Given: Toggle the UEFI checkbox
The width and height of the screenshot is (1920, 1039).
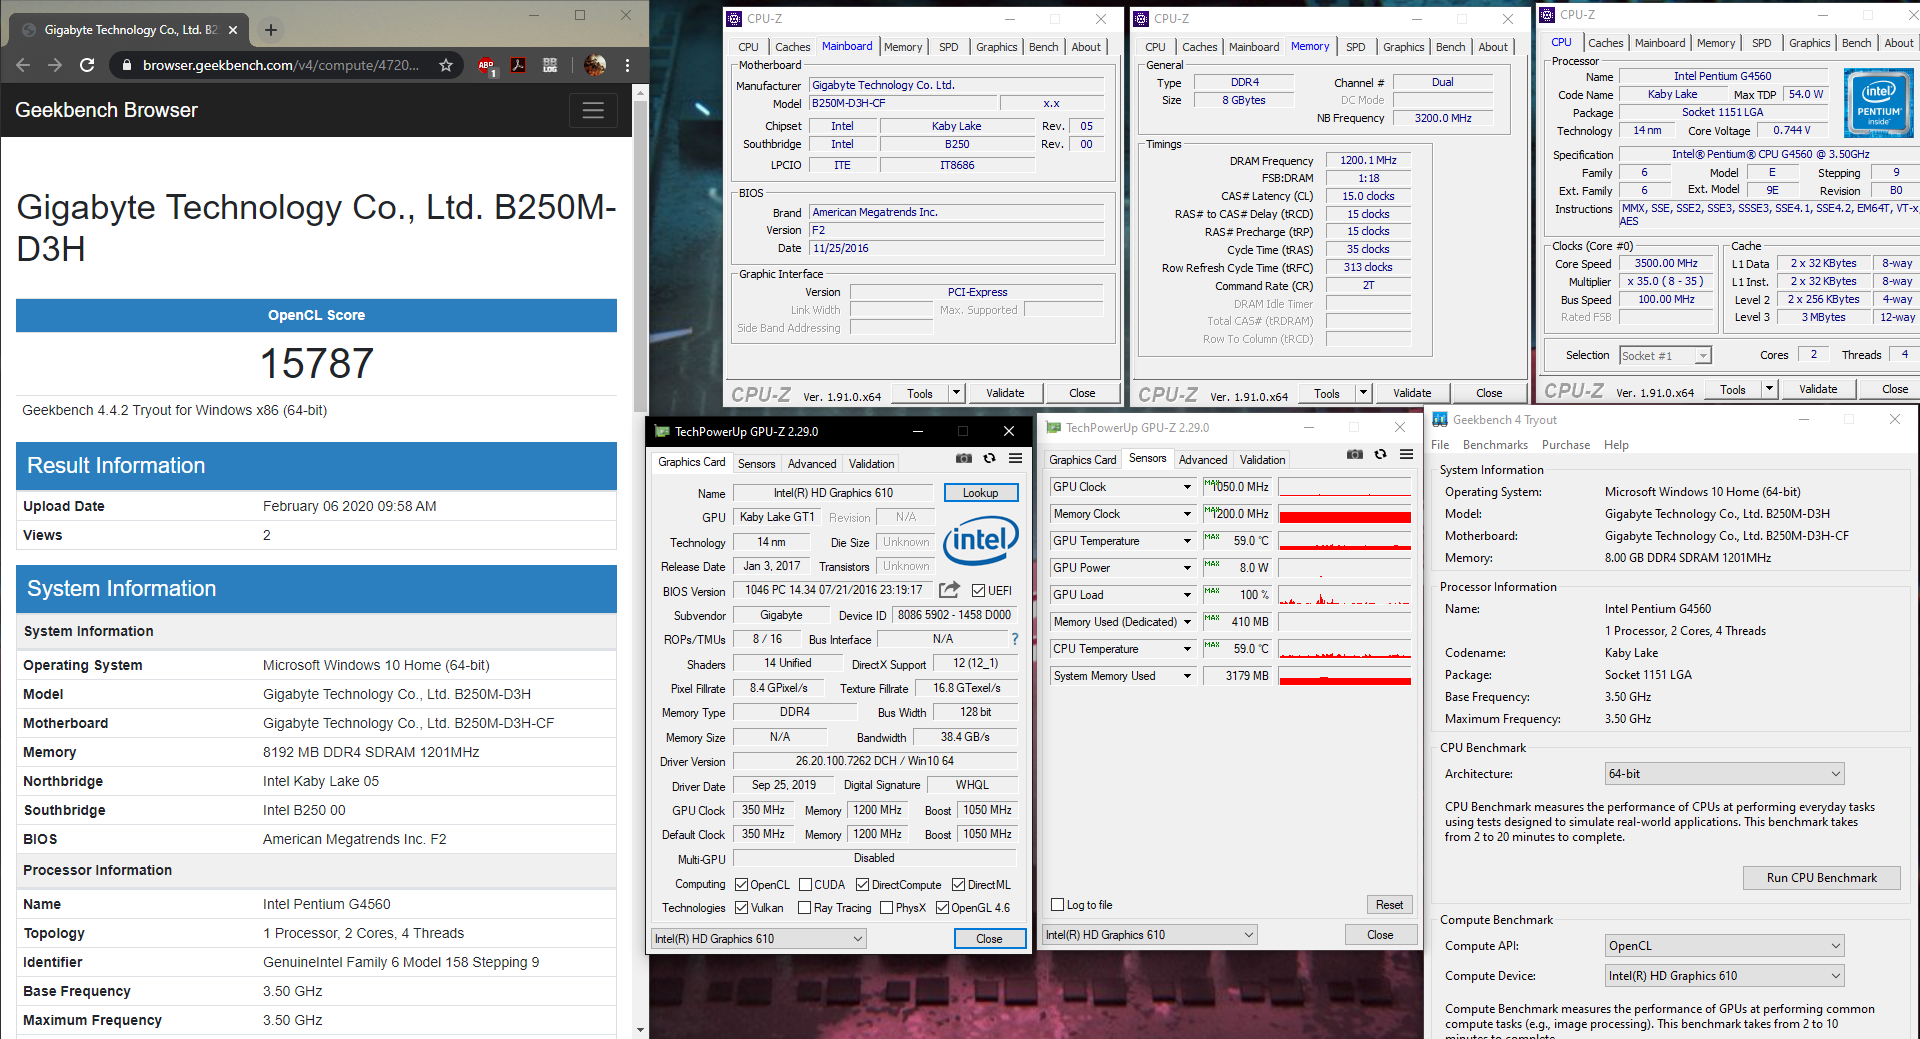Looking at the screenshot, I should coord(978,591).
